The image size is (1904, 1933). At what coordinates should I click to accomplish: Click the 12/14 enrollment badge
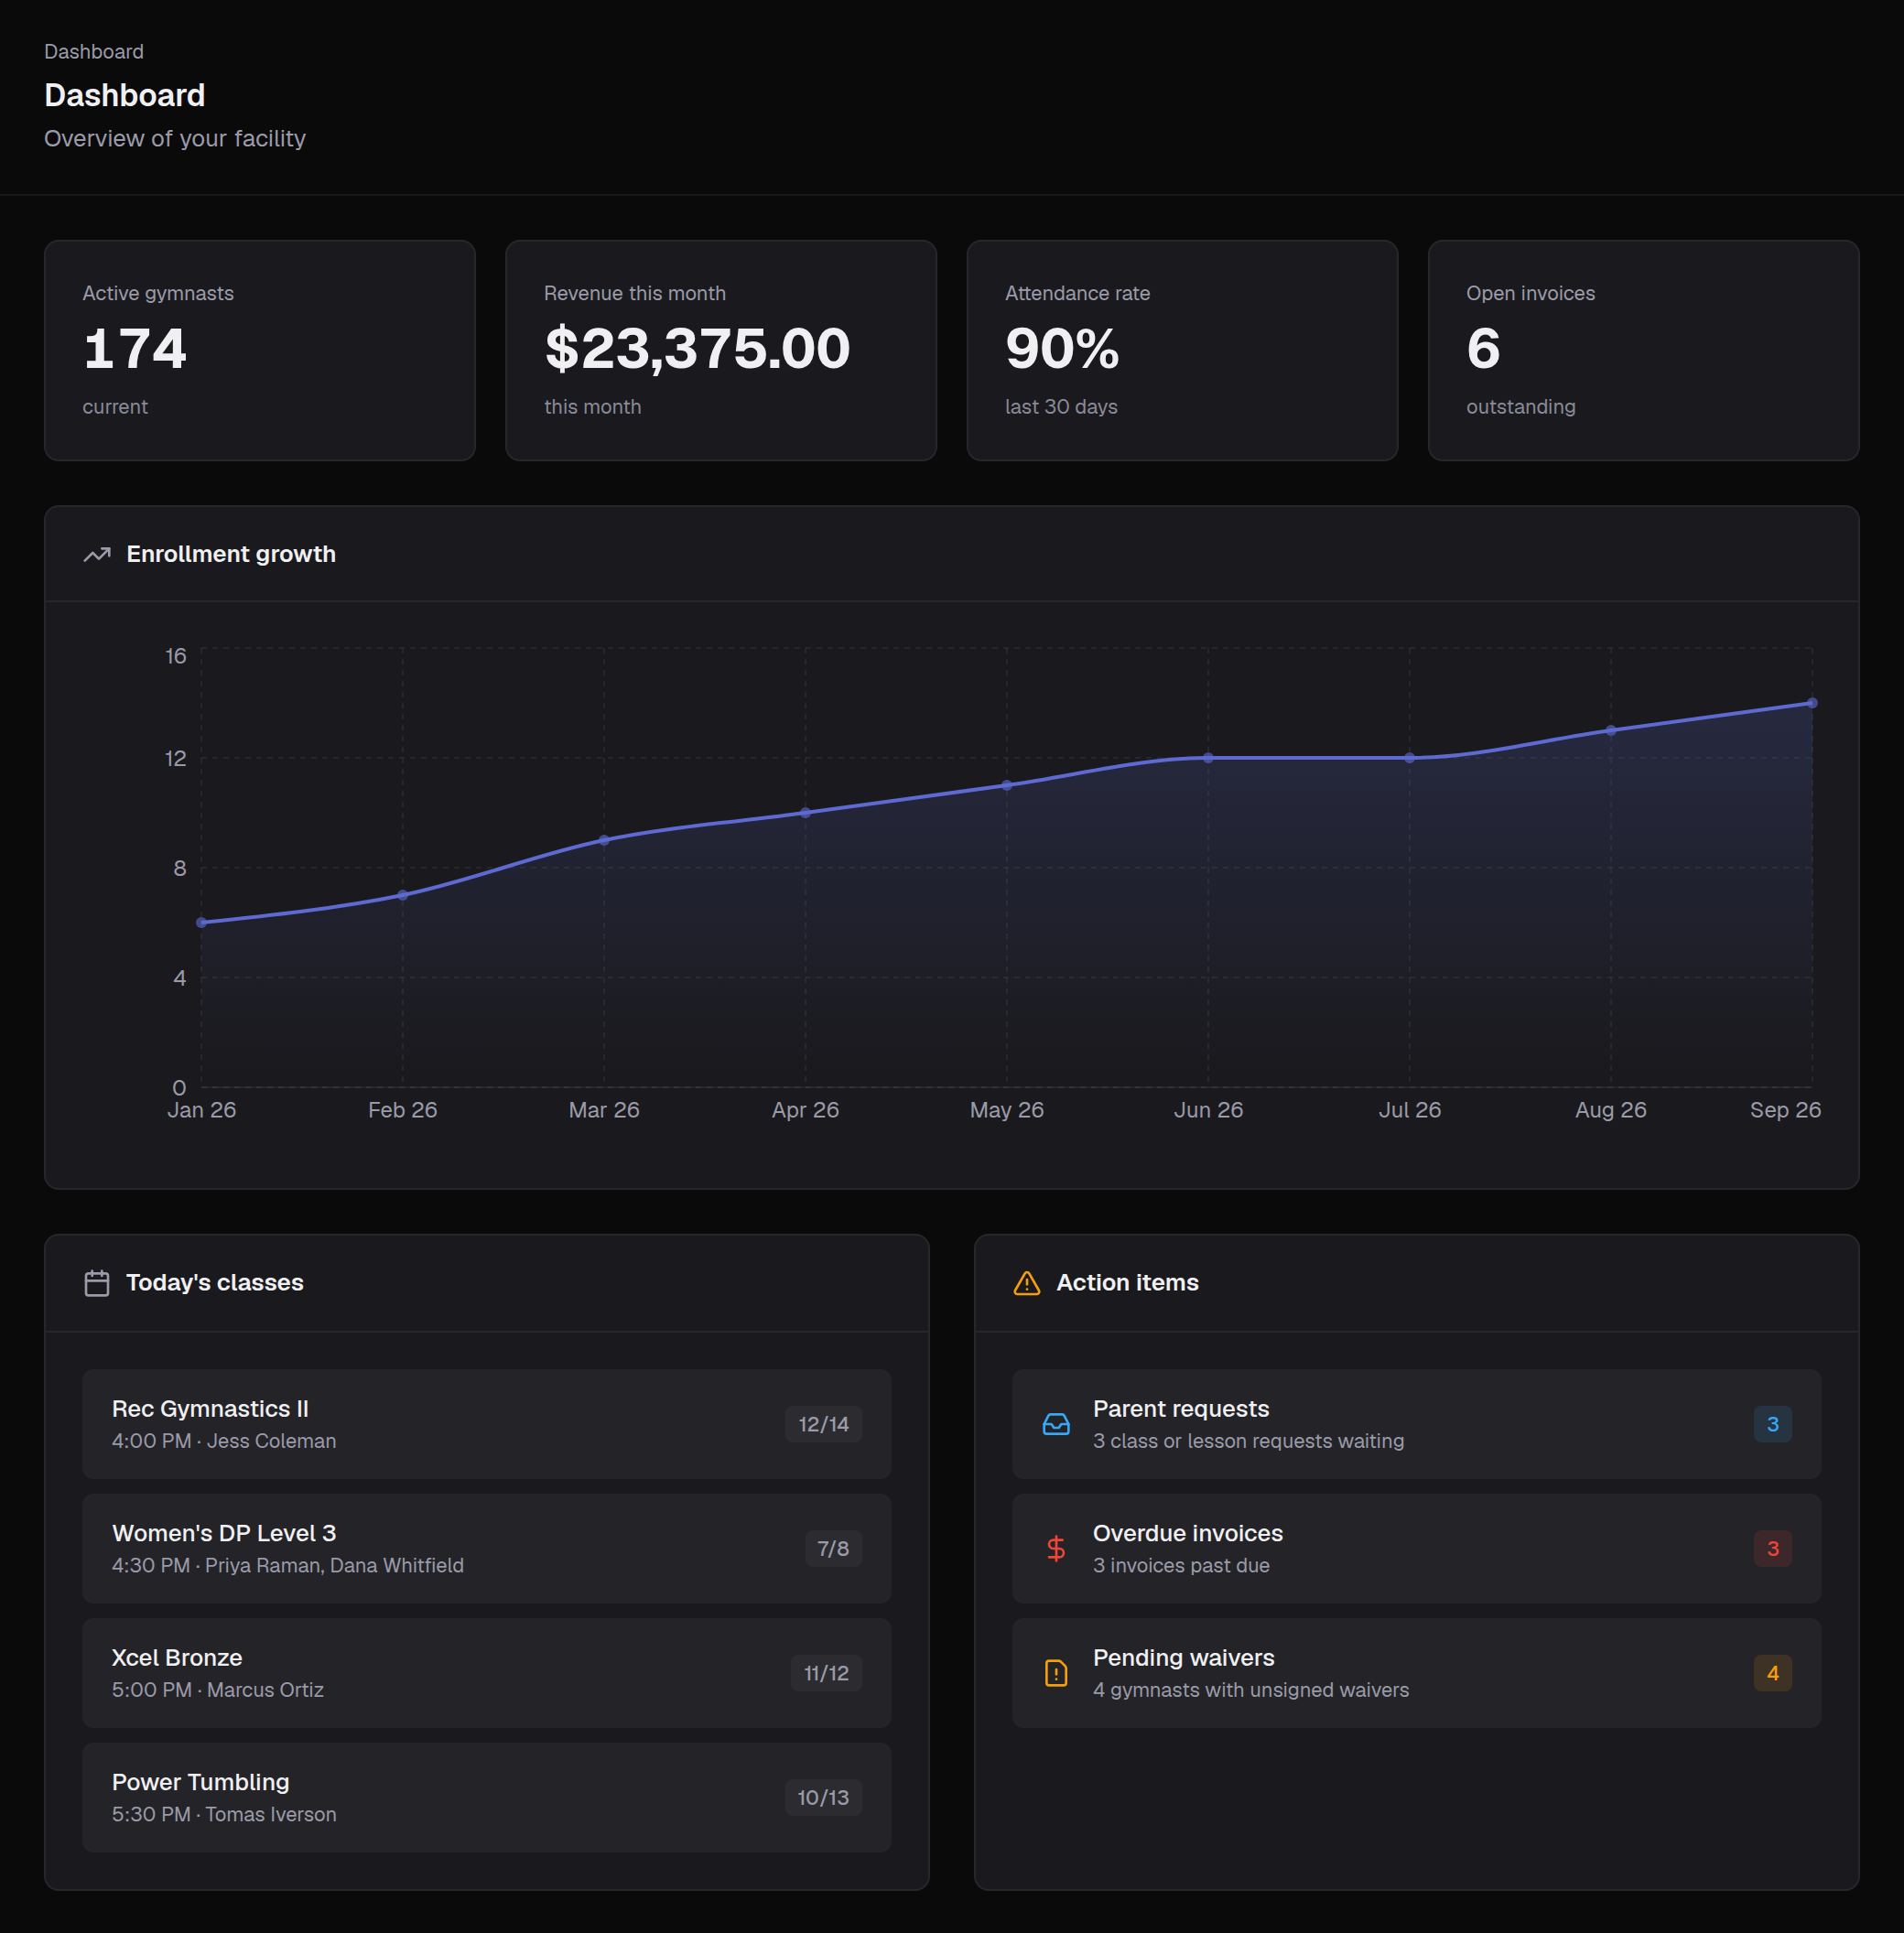[x=823, y=1424]
